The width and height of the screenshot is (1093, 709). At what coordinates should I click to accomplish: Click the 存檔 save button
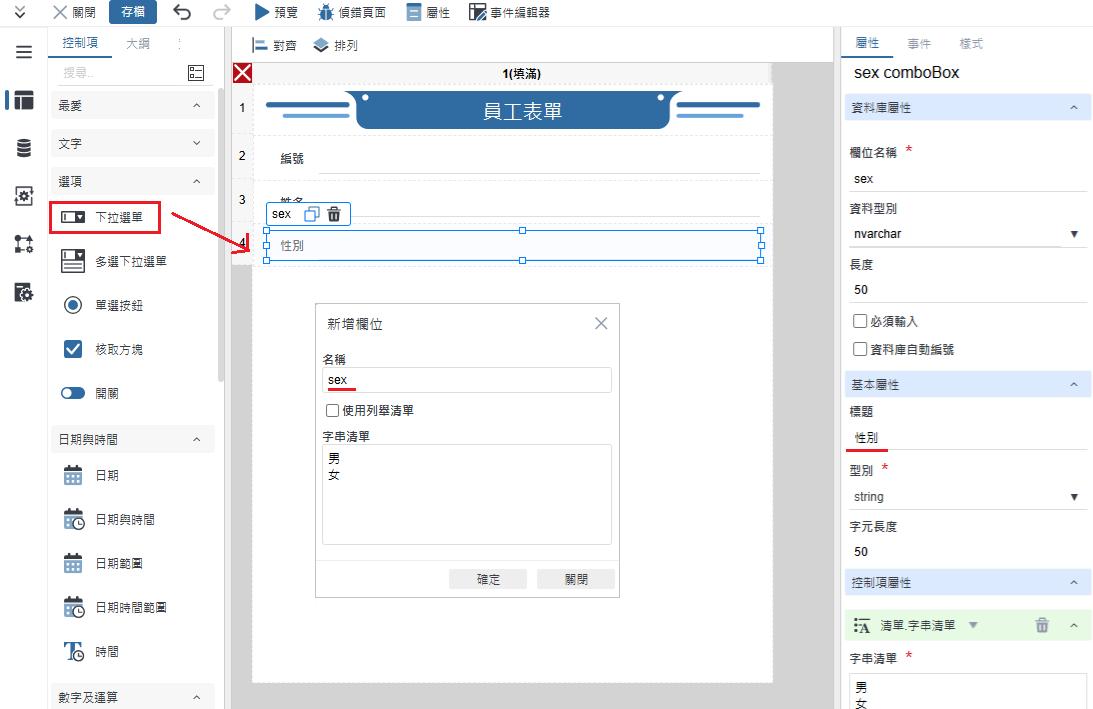[x=132, y=12]
